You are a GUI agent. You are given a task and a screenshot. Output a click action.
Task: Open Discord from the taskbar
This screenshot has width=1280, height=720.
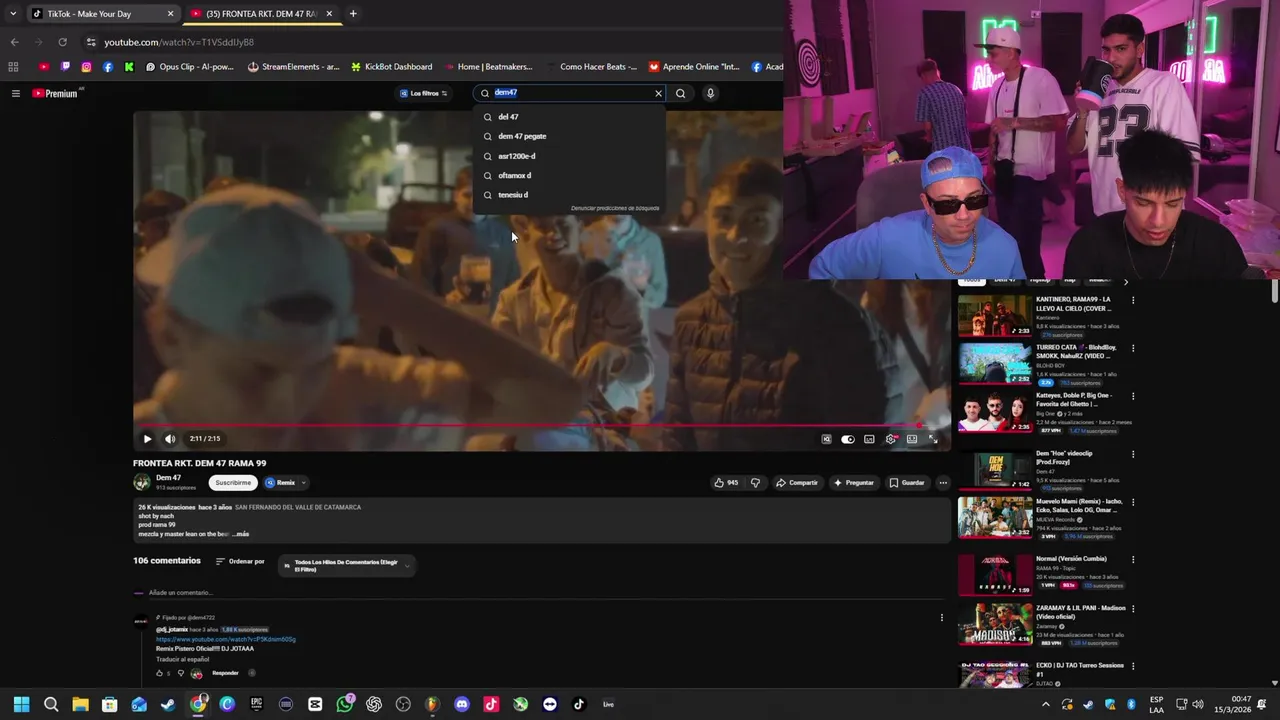click(461, 704)
